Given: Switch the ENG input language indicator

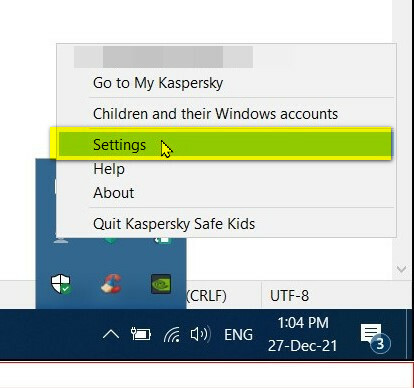Looking at the screenshot, I should point(238,335).
